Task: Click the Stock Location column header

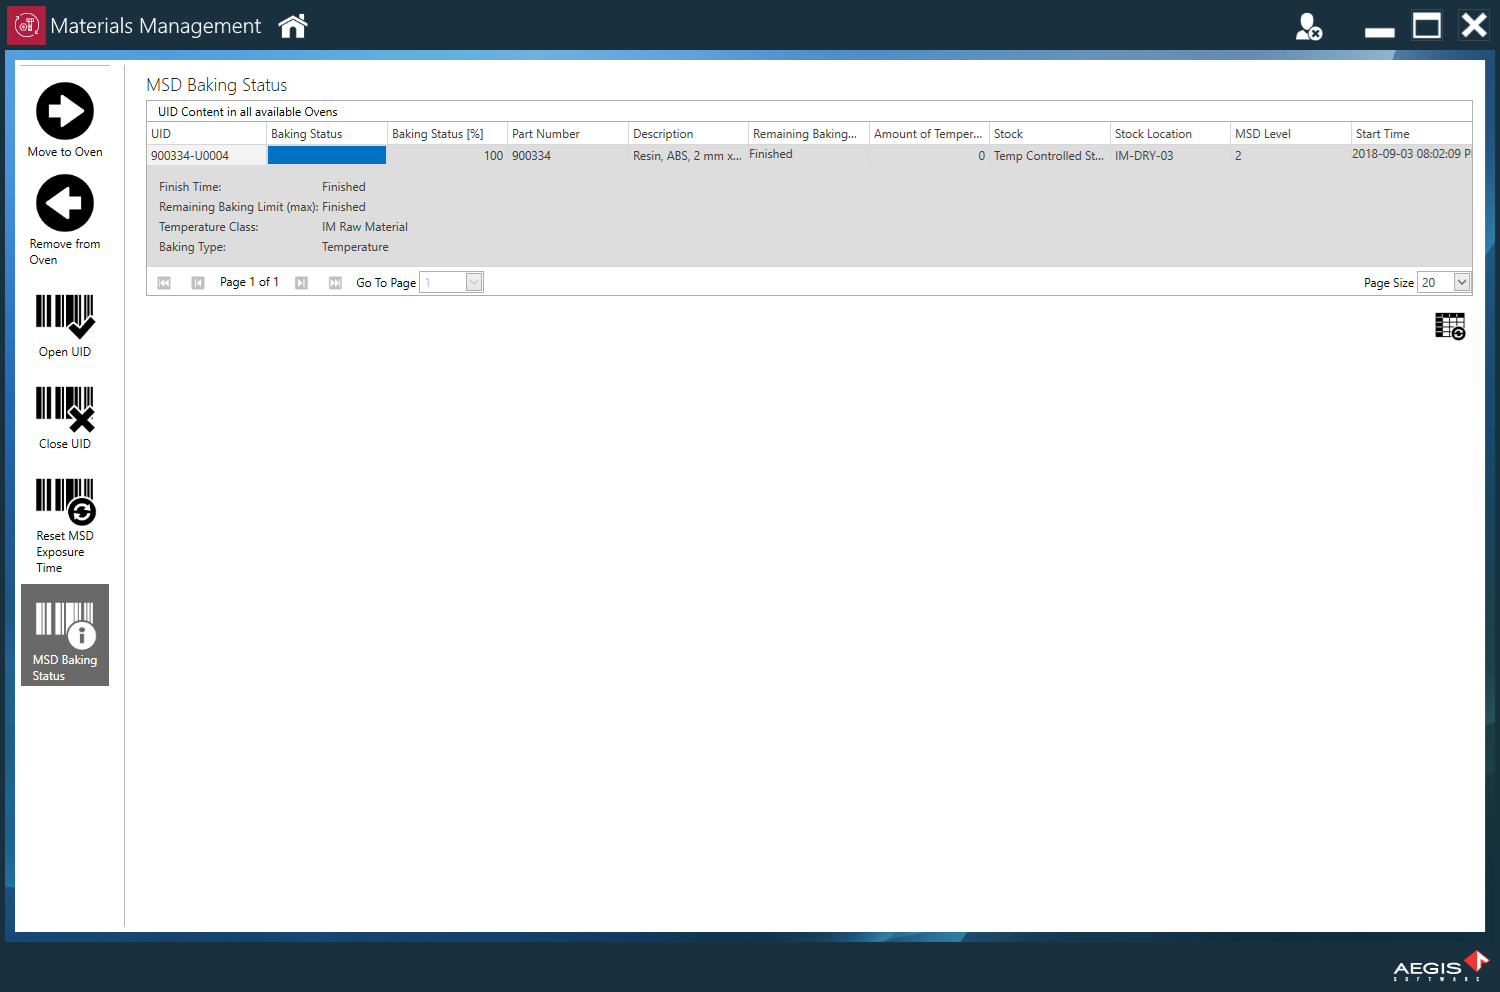Action: pos(1168,134)
